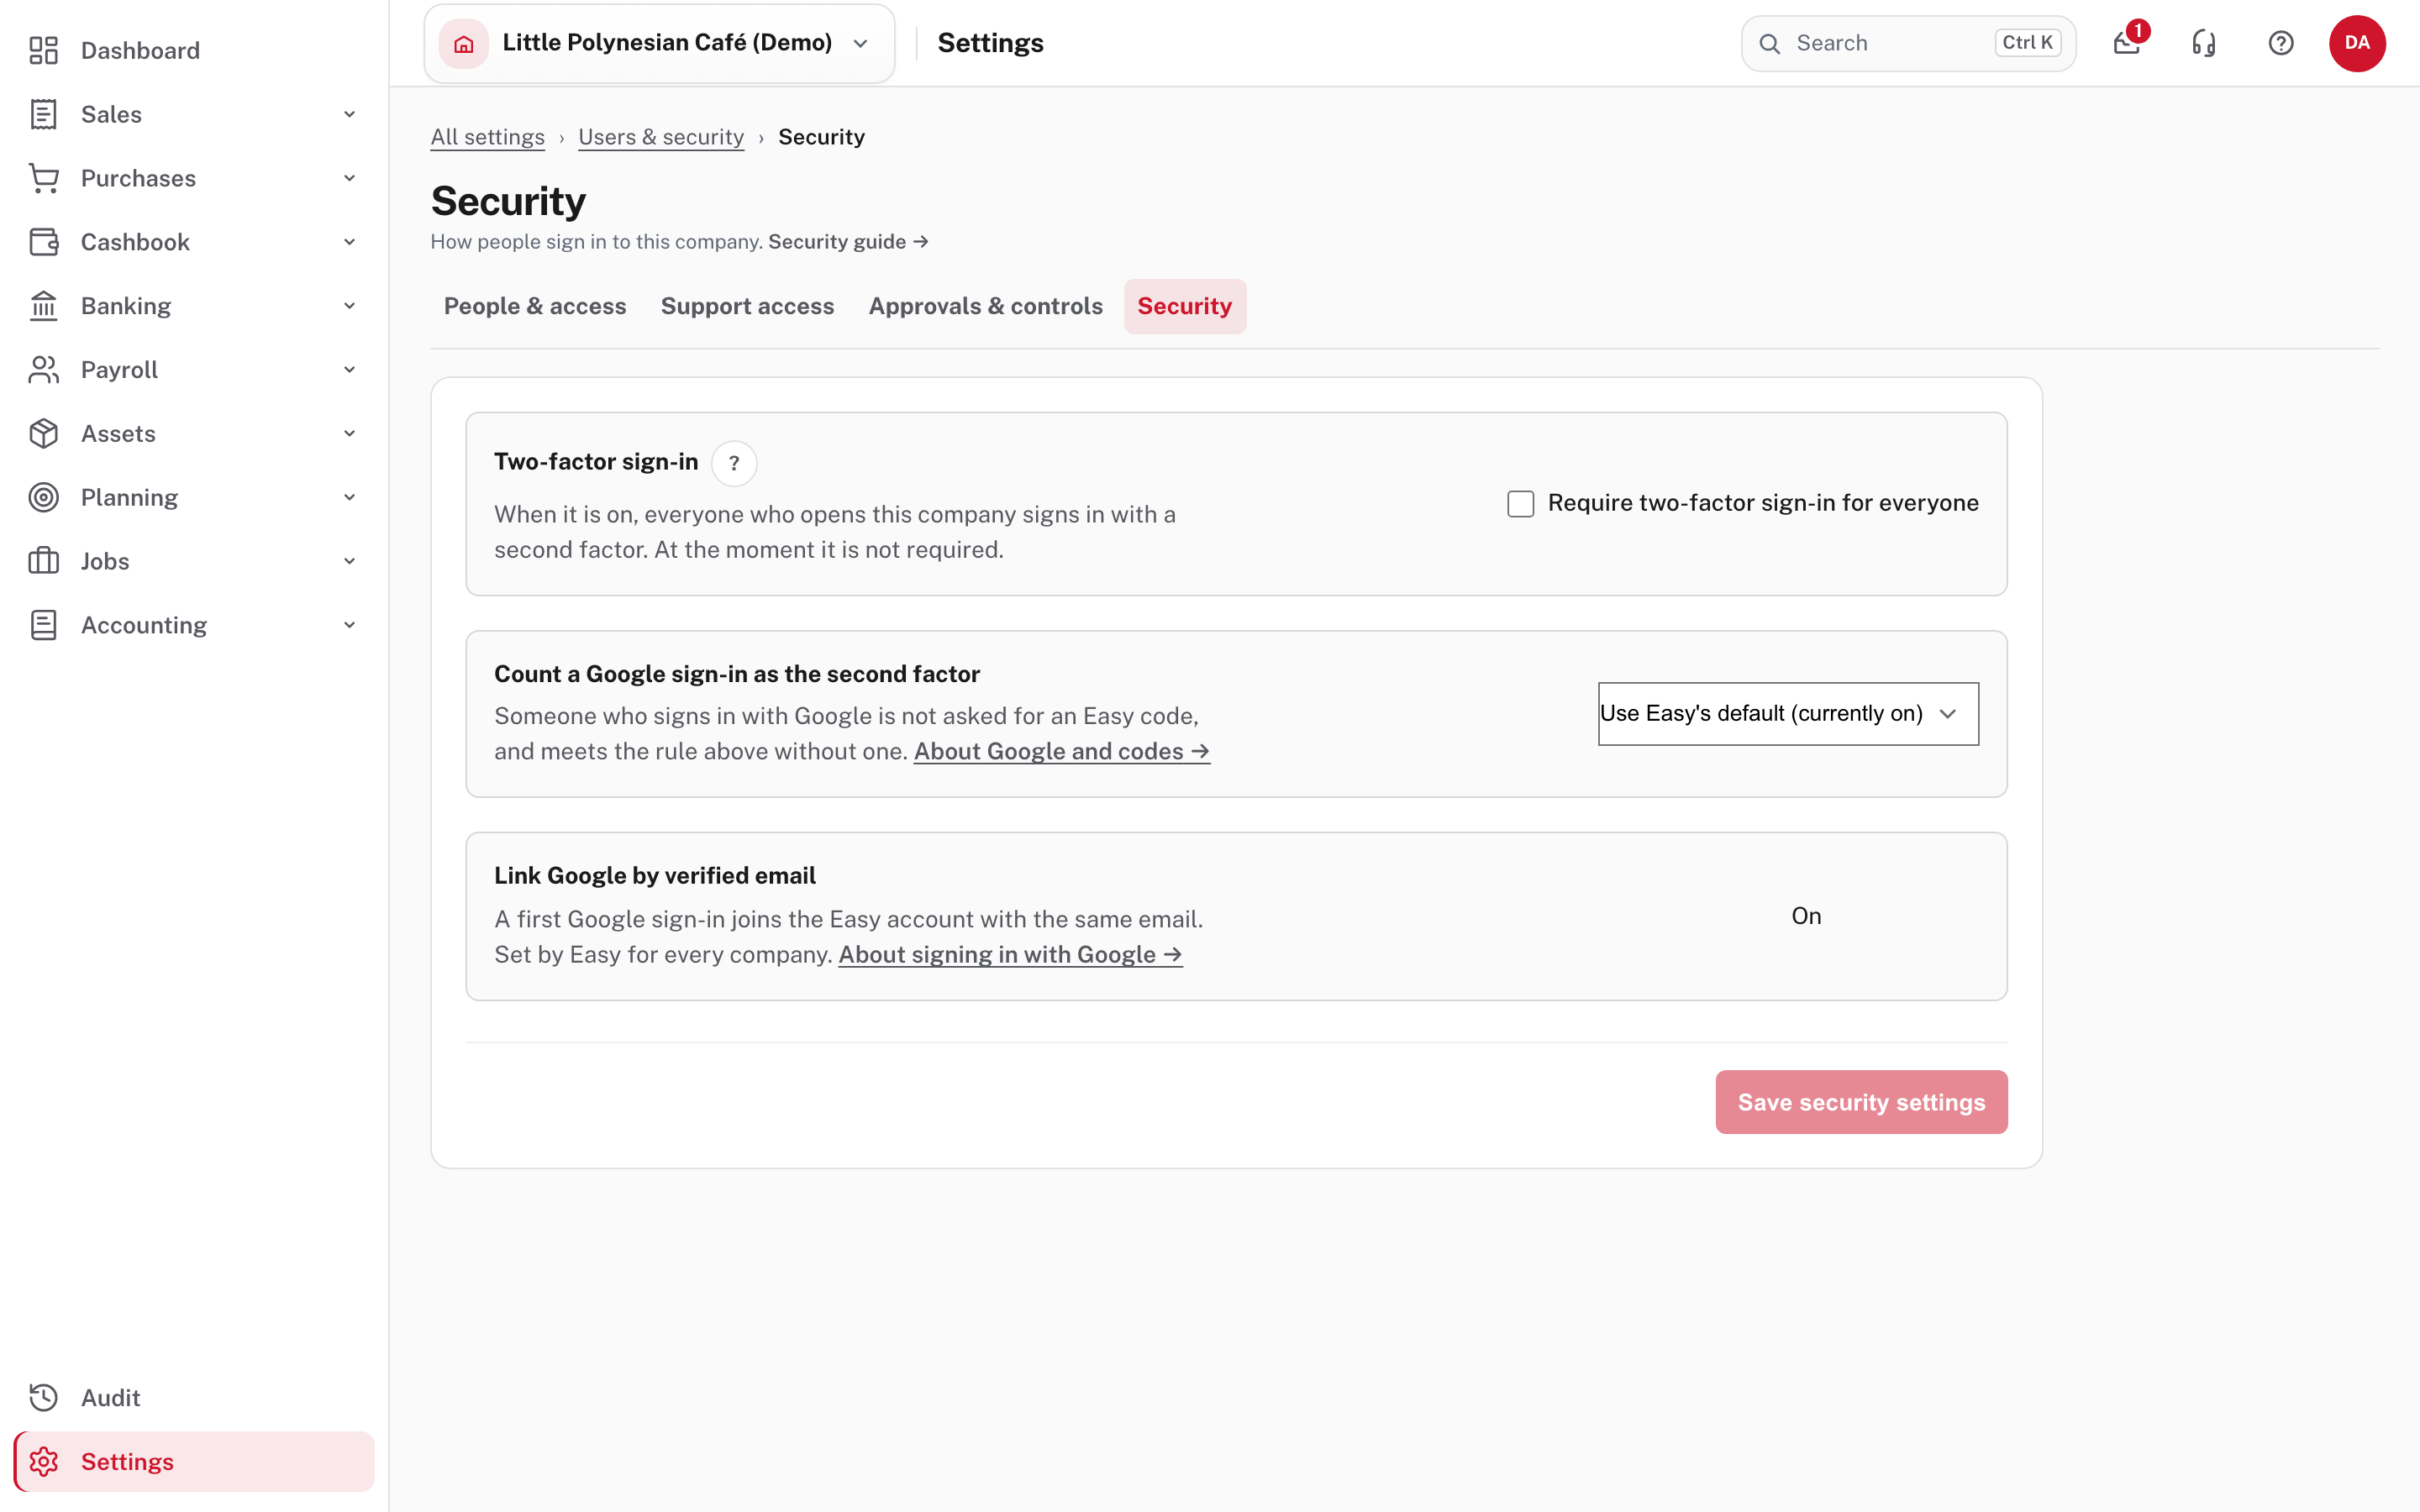The image size is (2420, 1512).
Task: Click Save security settings button
Action: tap(1861, 1102)
